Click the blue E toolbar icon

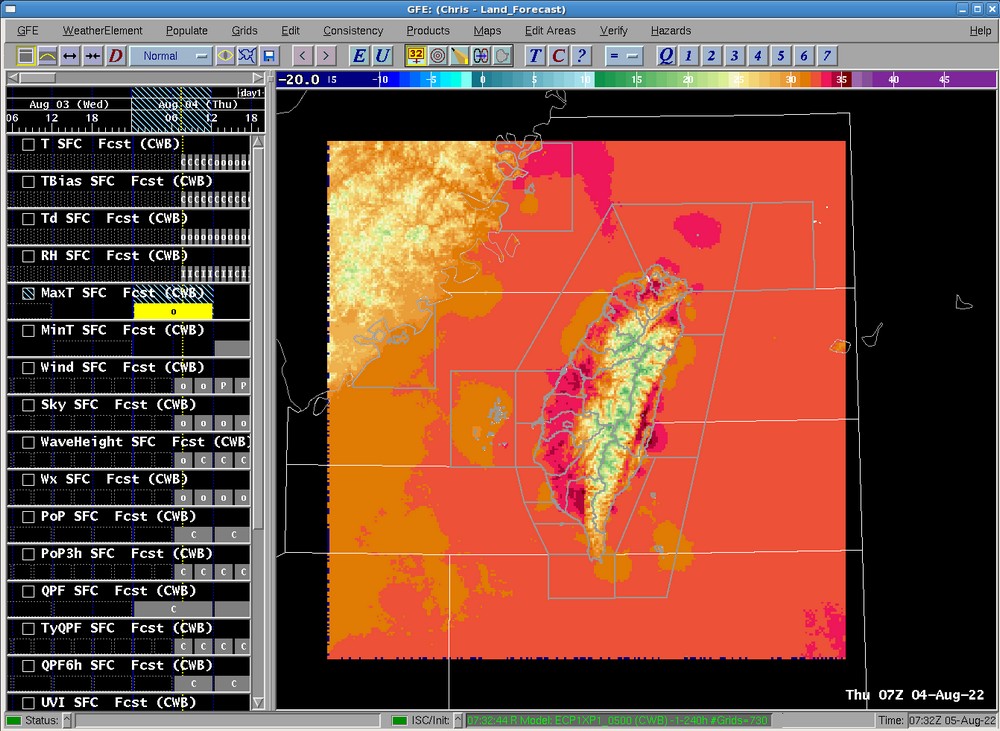click(x=360, y=56)
